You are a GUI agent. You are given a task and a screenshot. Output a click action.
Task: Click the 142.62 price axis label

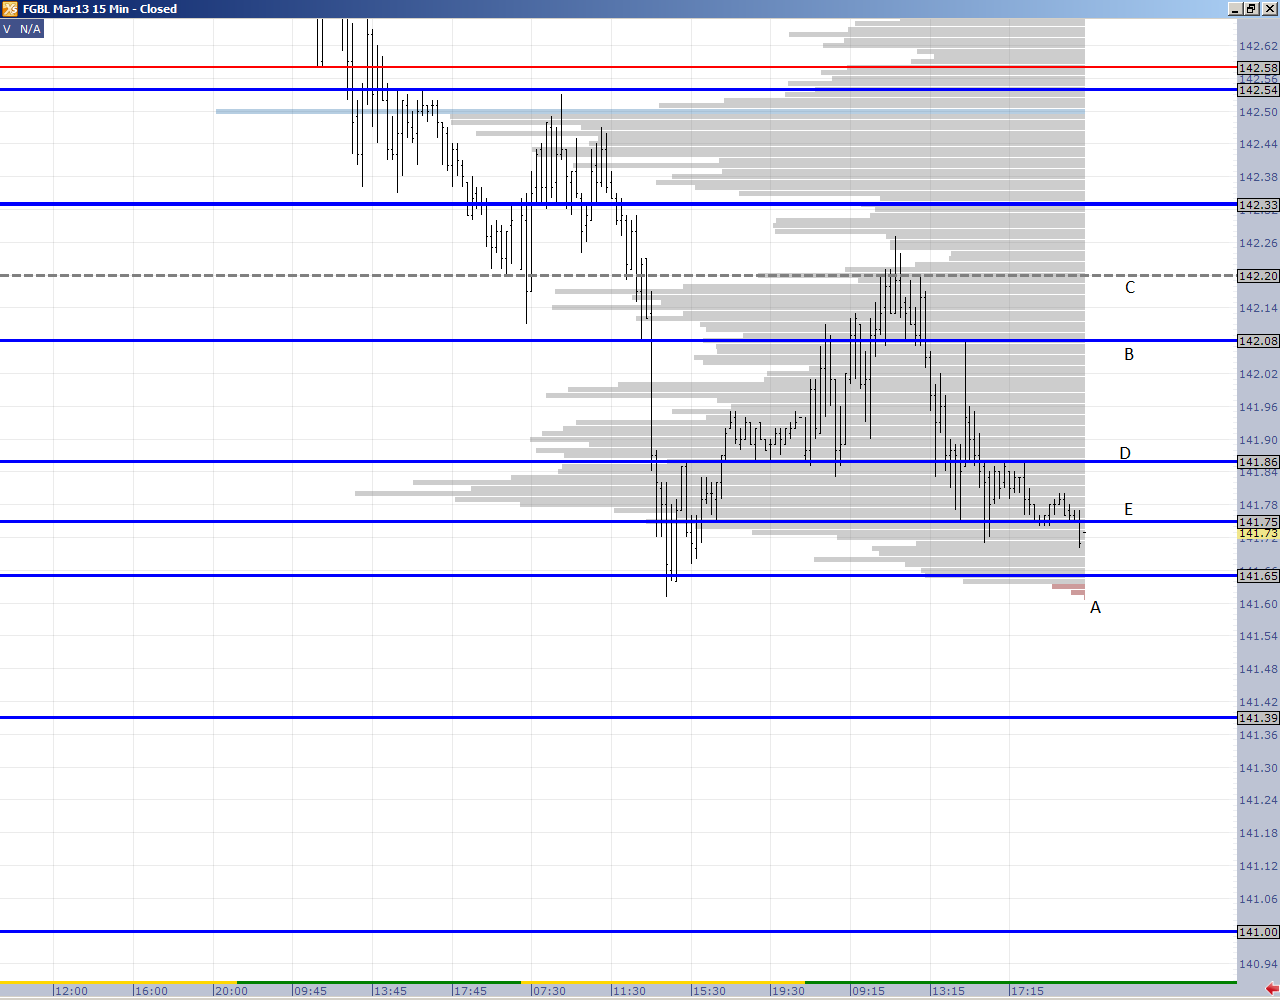tap(1258, 46)
